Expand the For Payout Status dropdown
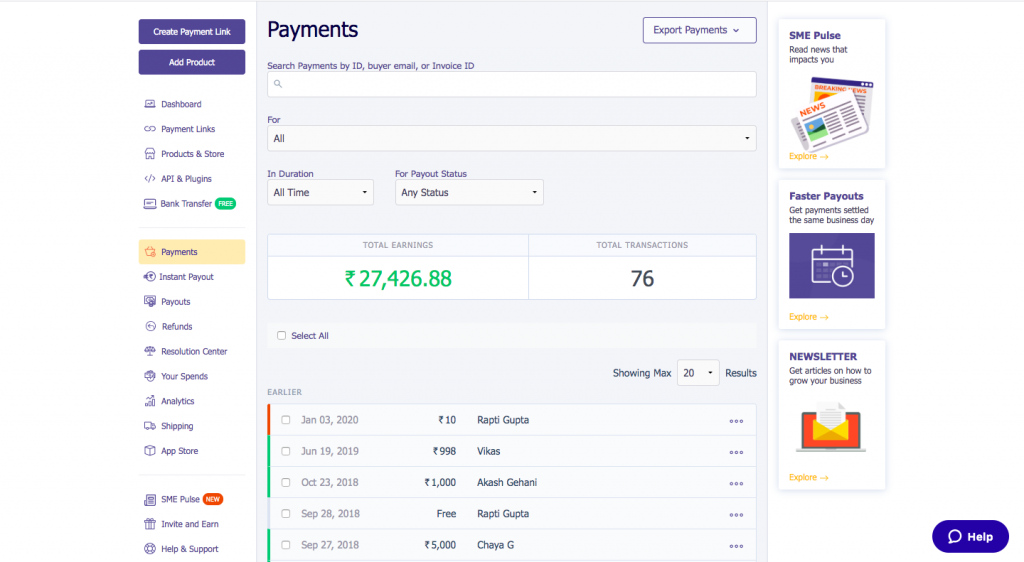1024x562 pixels. [x=469, y=193]
